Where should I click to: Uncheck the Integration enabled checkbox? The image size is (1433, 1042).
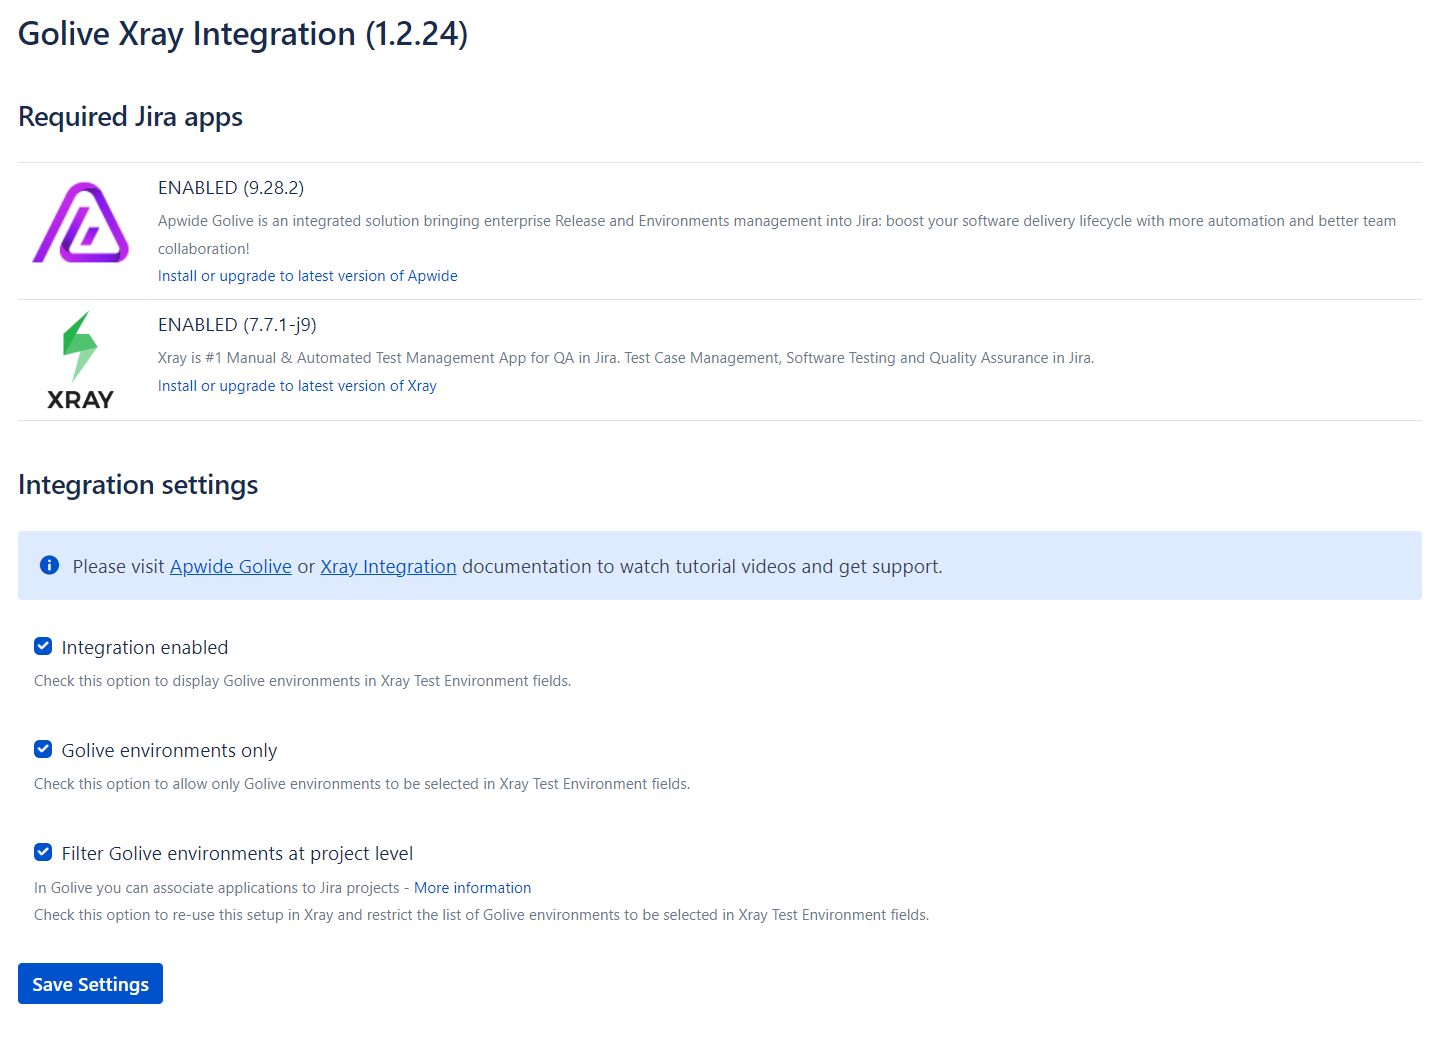43,647
